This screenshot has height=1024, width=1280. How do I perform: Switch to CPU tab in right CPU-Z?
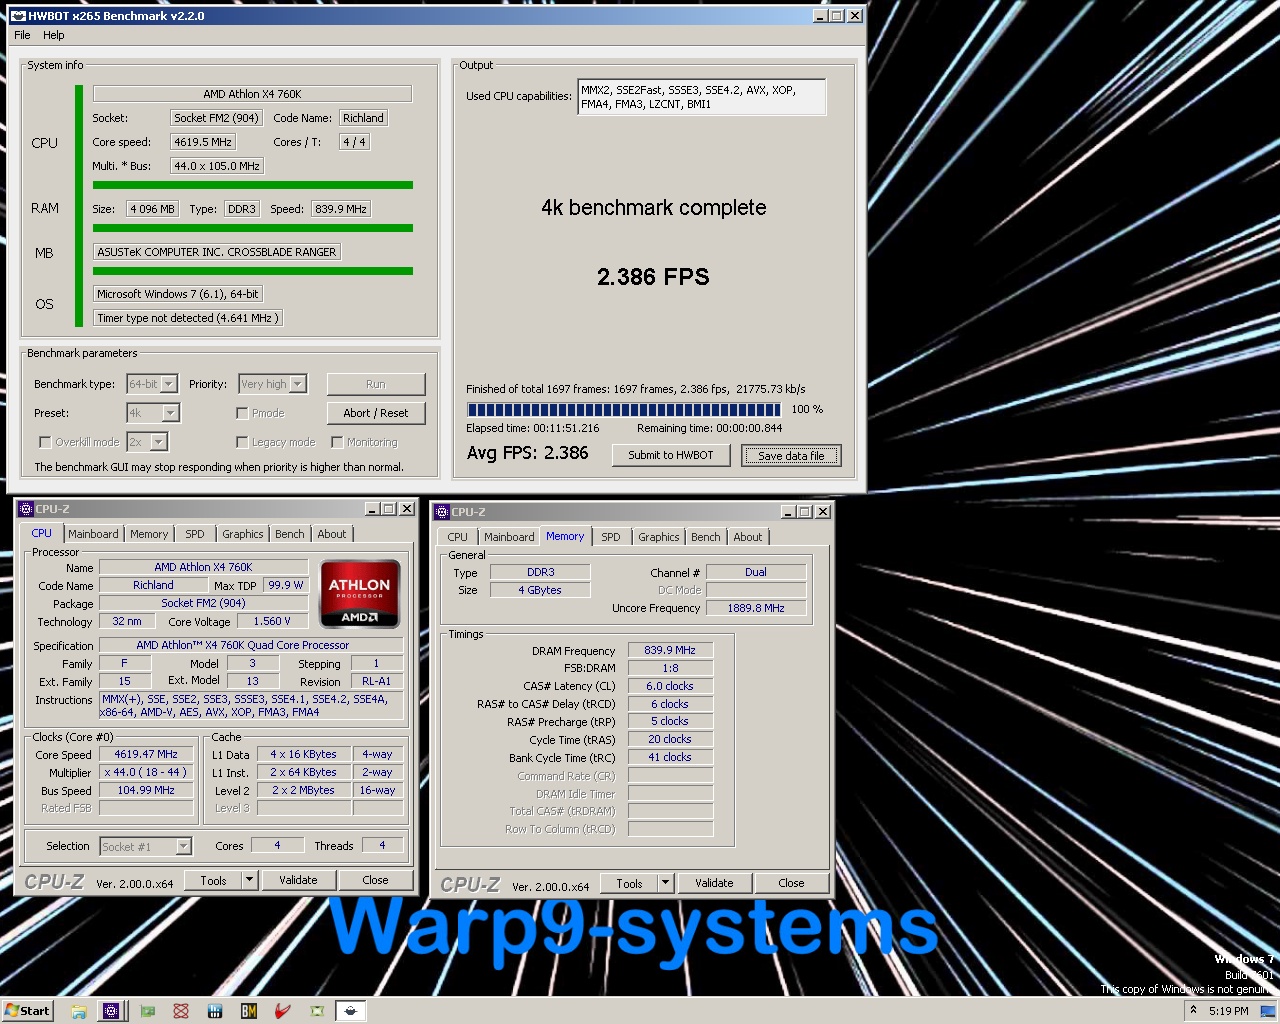(x=458, y=537)
